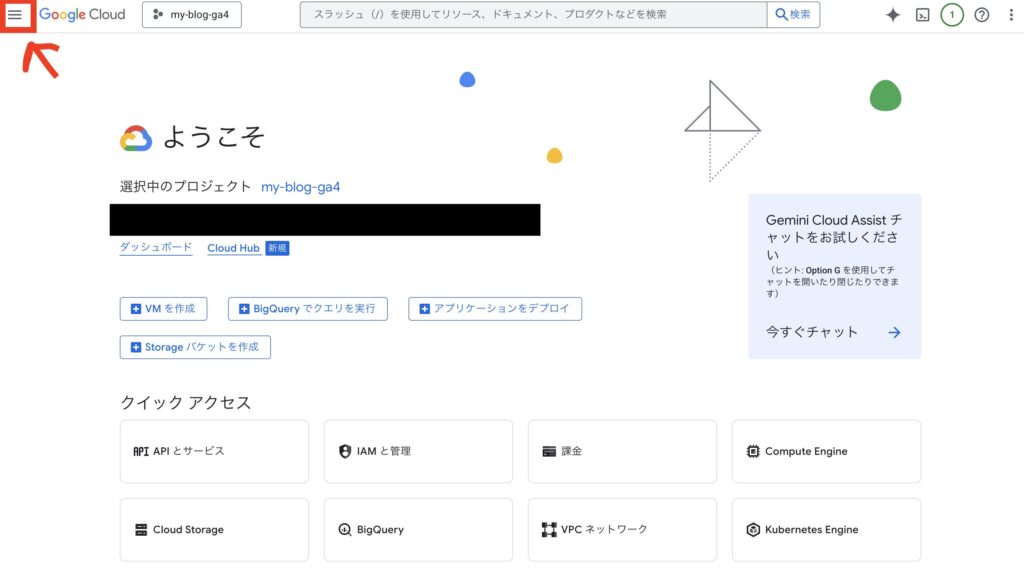Open IAM と管理 quick access card
The width and height of the screenshot is (1024, 583).
pyautogui.click(x=418, y=451)
